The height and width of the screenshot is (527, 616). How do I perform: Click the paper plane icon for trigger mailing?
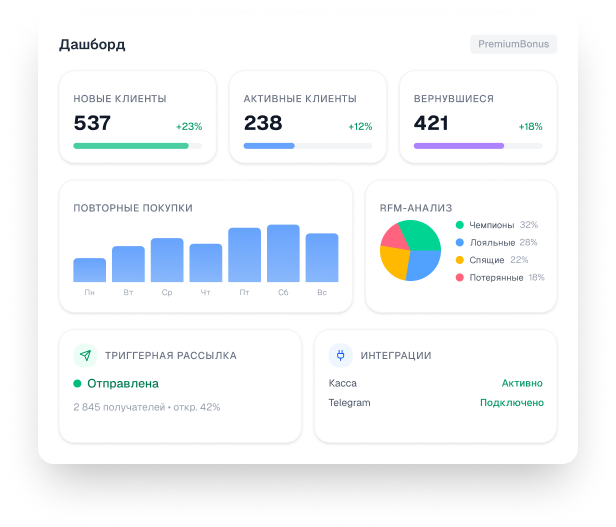coord(85,355)
